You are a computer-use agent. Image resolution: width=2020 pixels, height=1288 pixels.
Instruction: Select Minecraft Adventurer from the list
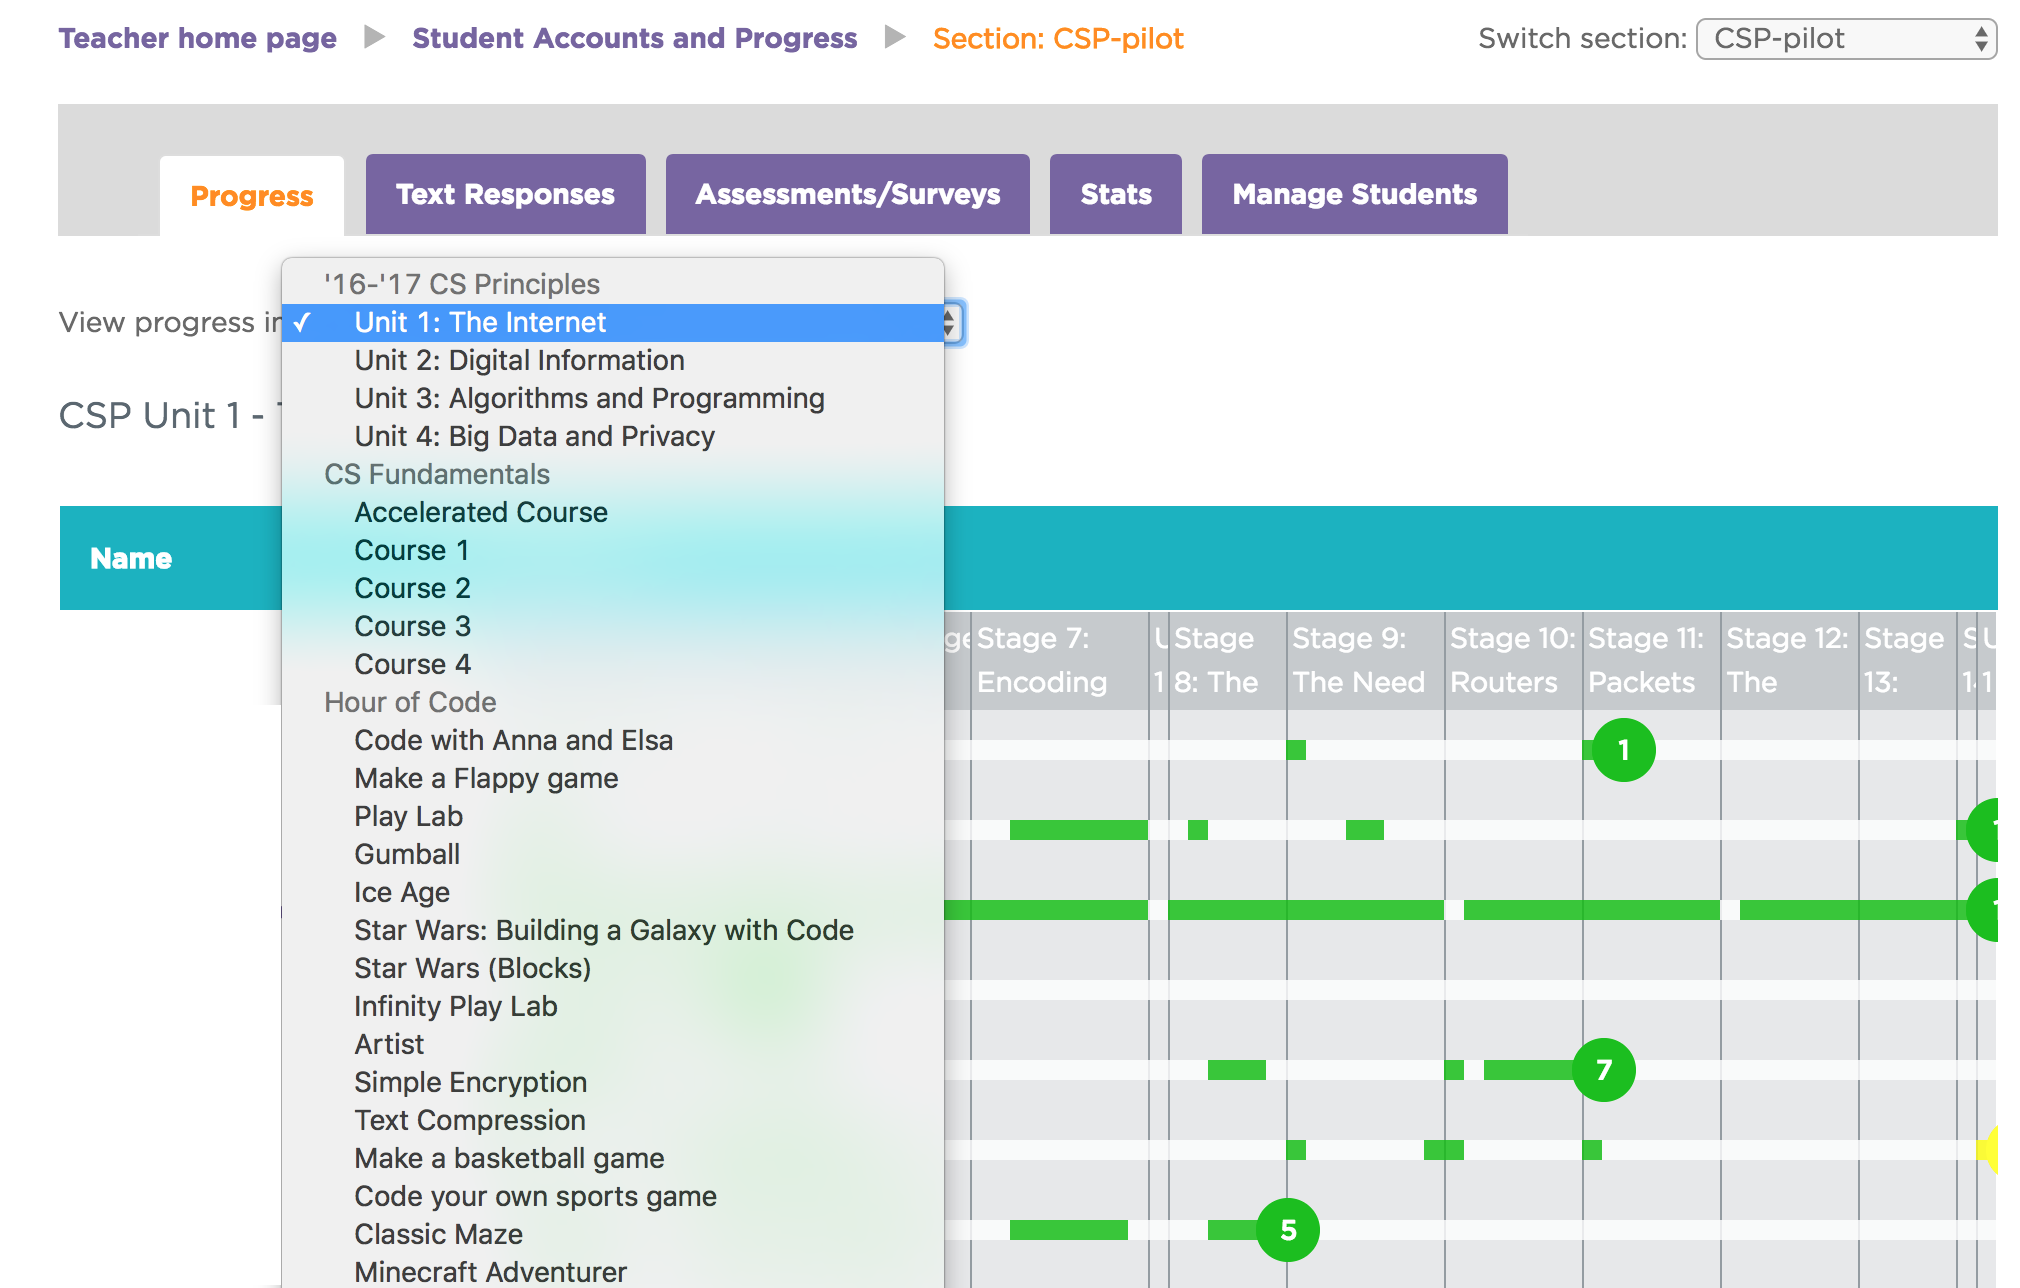490,1272
